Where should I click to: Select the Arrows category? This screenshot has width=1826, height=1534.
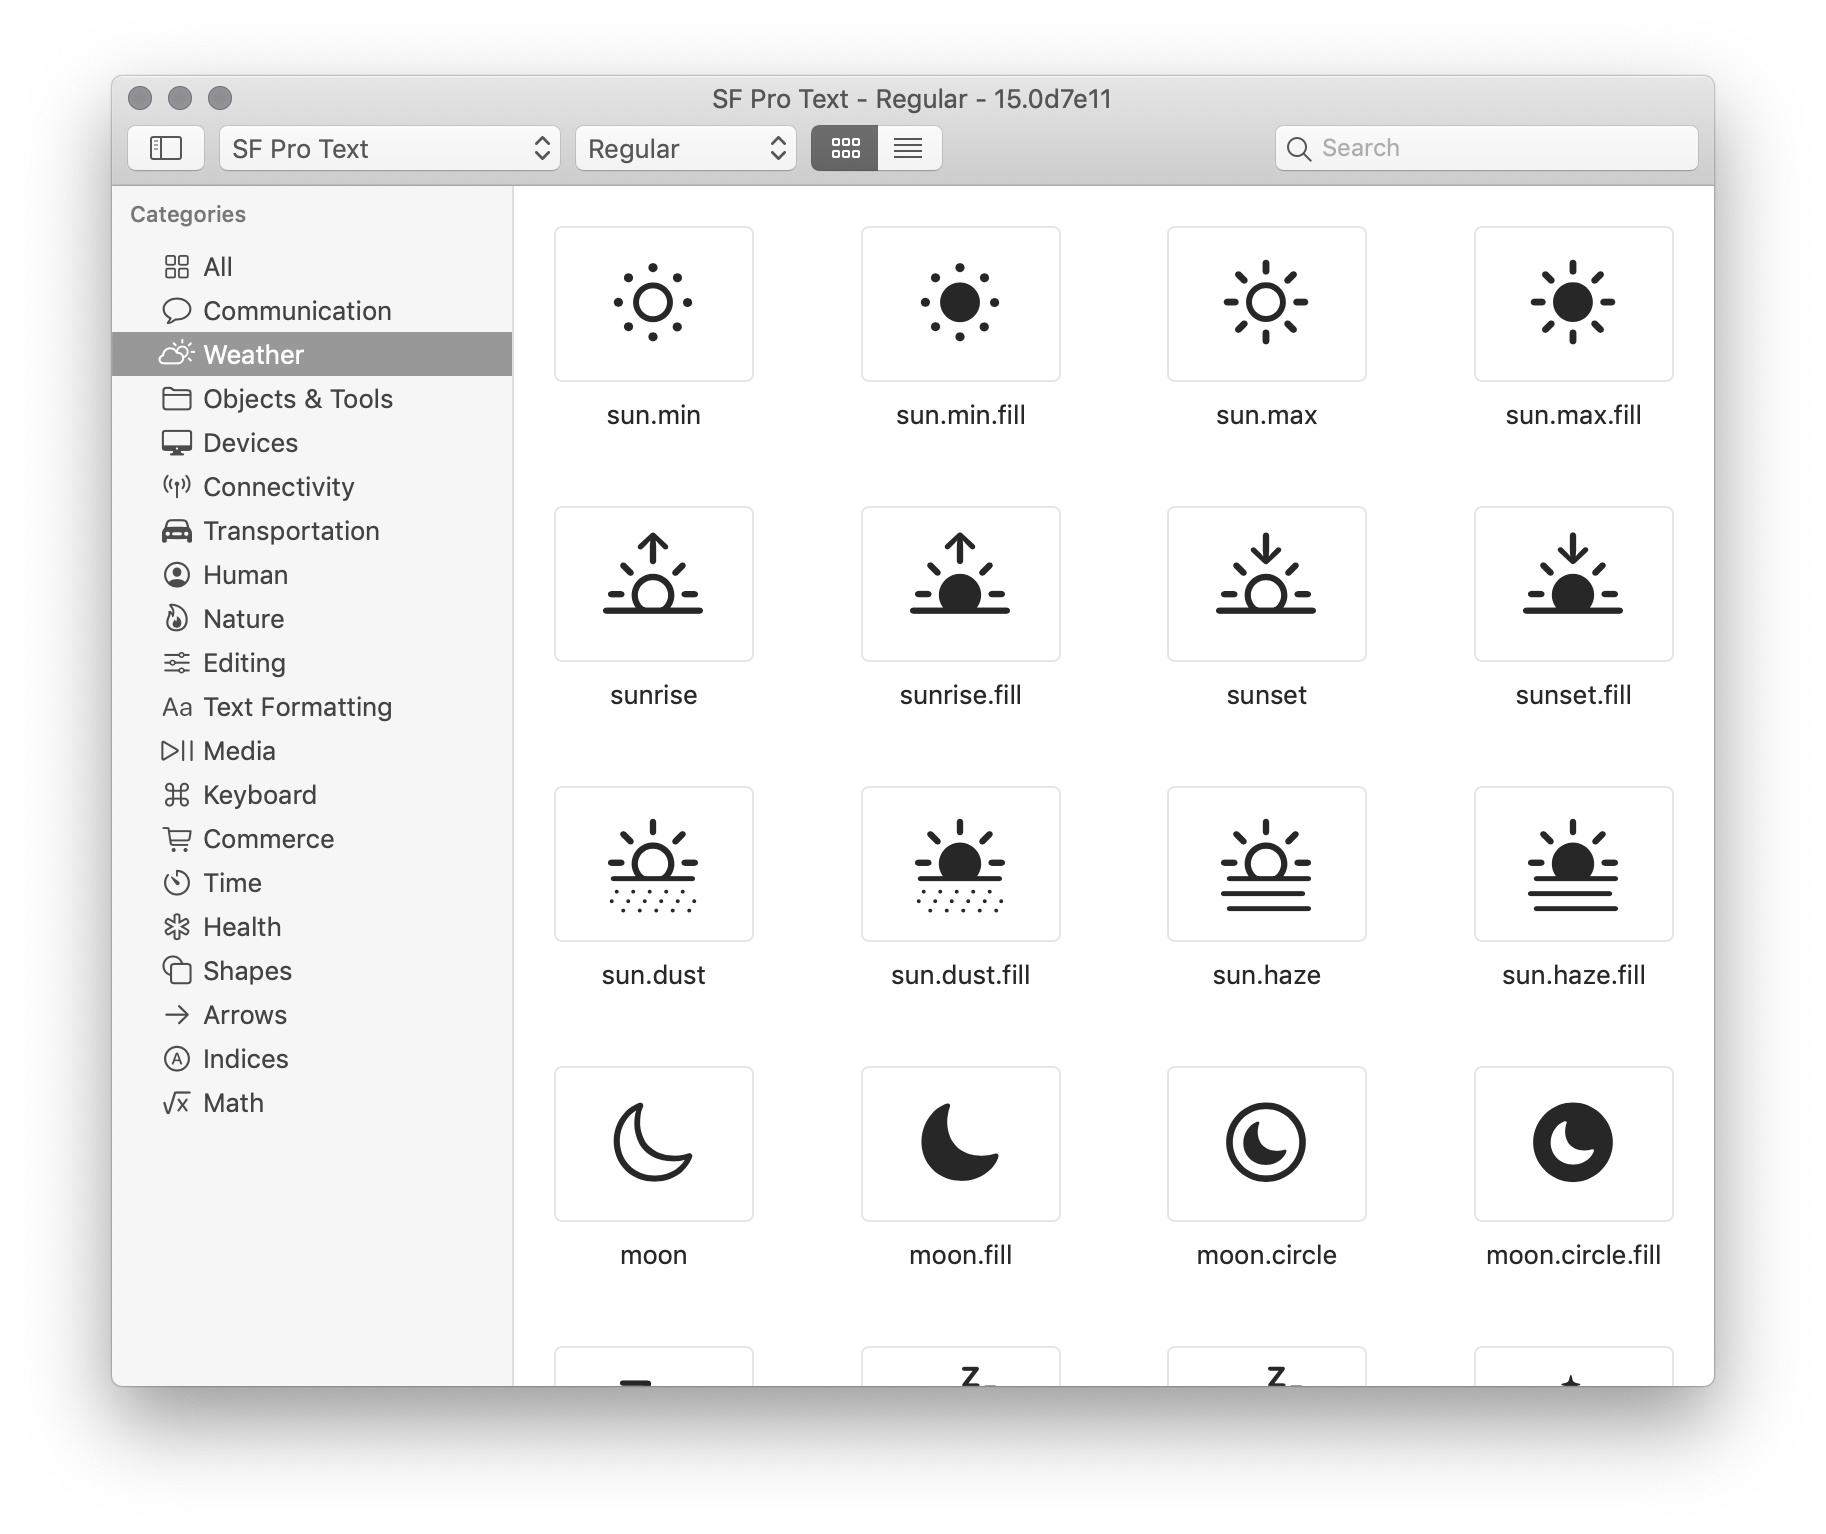[x=312, y=1015]
